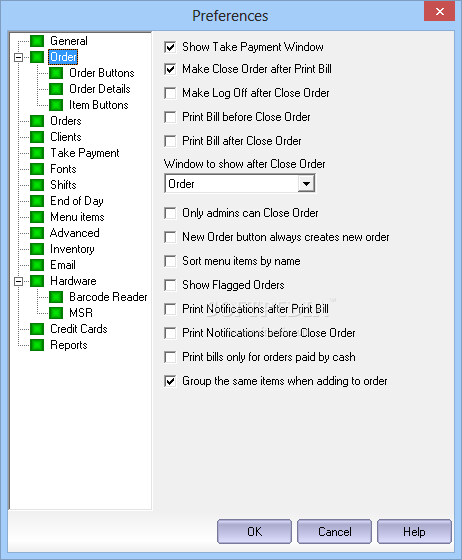Collapse the Order tree node

(x=19, y=57)
